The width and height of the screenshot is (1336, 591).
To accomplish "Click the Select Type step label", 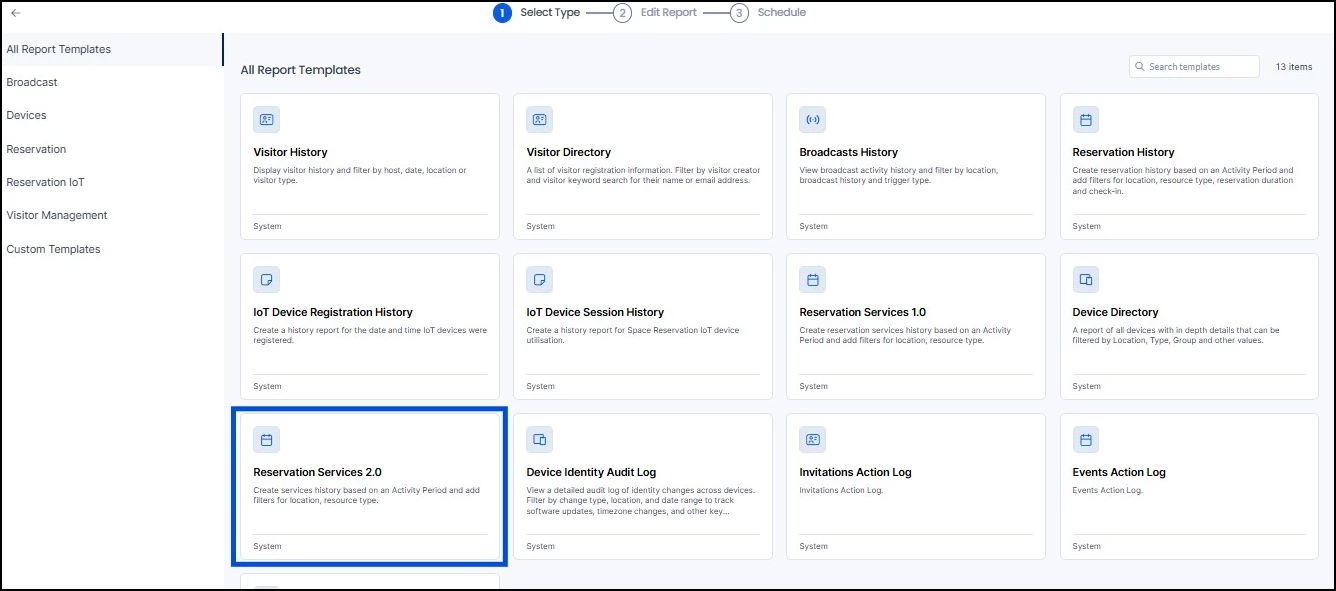I will click(550, 13).
